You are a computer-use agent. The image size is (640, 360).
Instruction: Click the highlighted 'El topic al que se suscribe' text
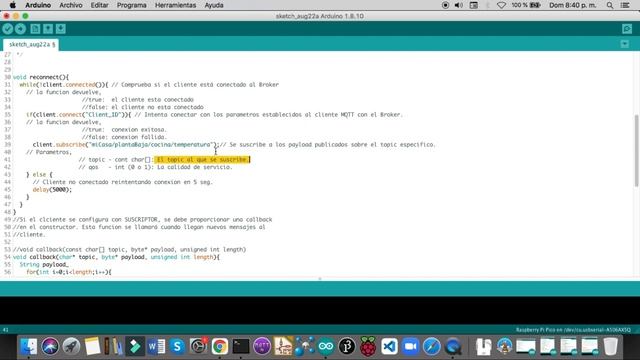tap(202, 160)
